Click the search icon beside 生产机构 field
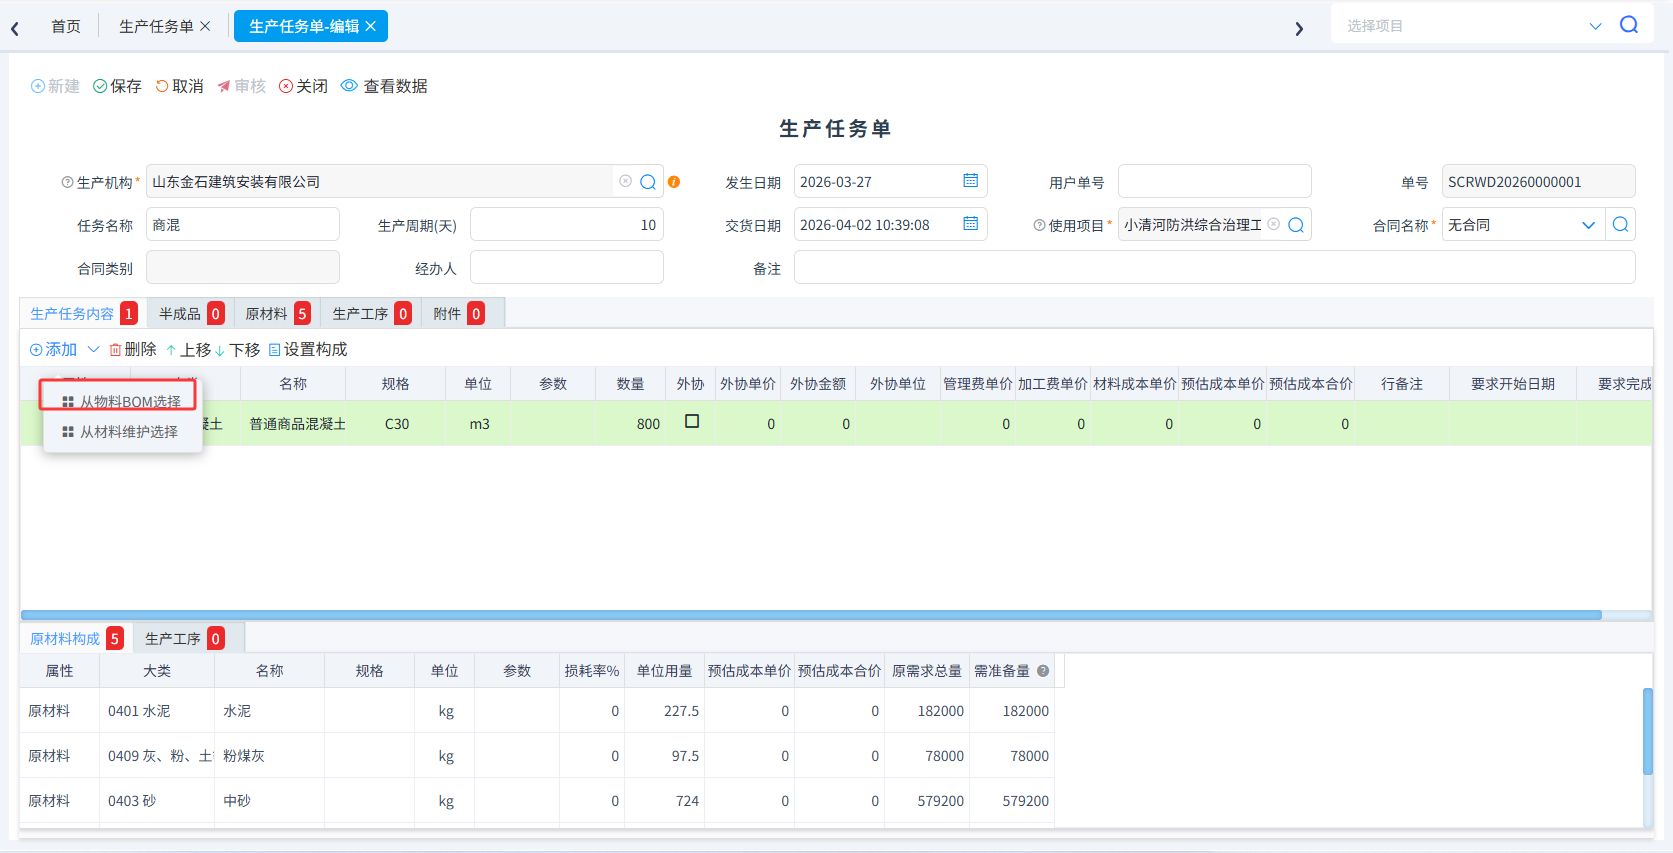 [648, 182]
